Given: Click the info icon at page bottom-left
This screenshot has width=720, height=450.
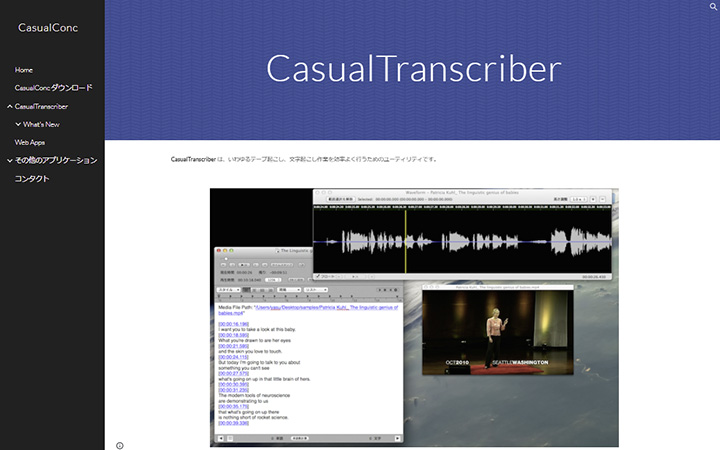Looking at the screenshot, I should pos(119,445).
